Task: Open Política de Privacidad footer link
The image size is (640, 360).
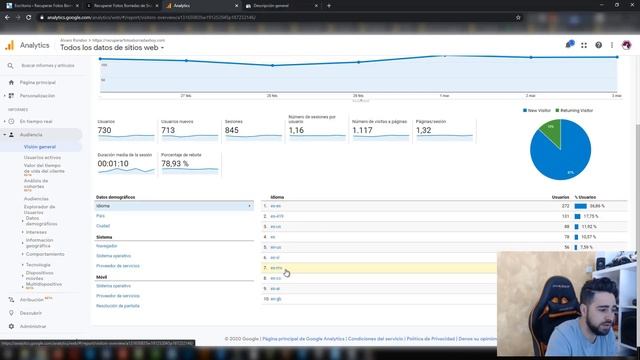Action: 431,339
